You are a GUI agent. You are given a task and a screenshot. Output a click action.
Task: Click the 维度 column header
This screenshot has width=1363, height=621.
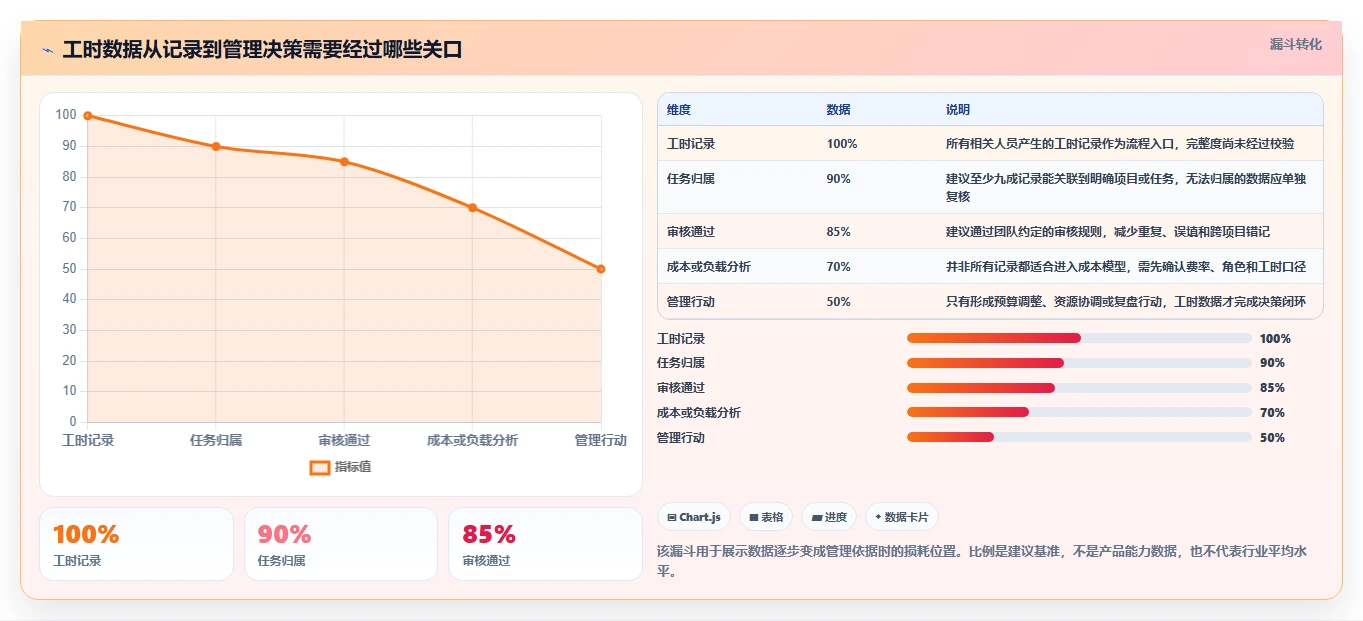coord(679,110)
